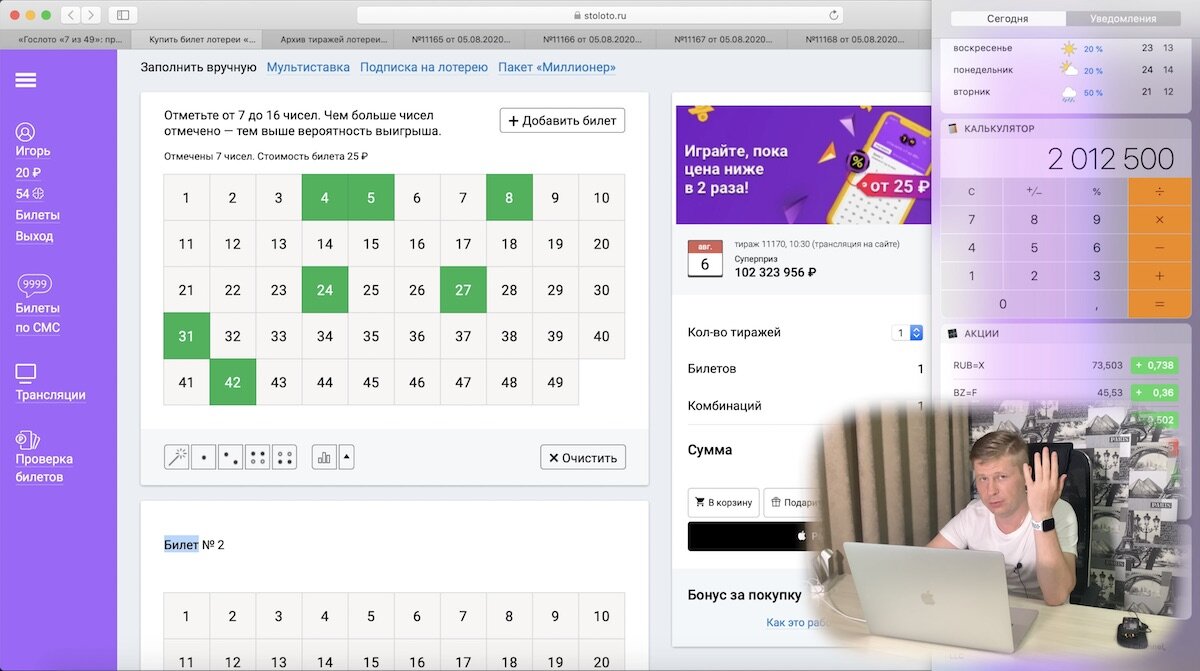This screenshot has width=1200, height=671.
Task: Click the calculator 0 key
Action: 1003,303
